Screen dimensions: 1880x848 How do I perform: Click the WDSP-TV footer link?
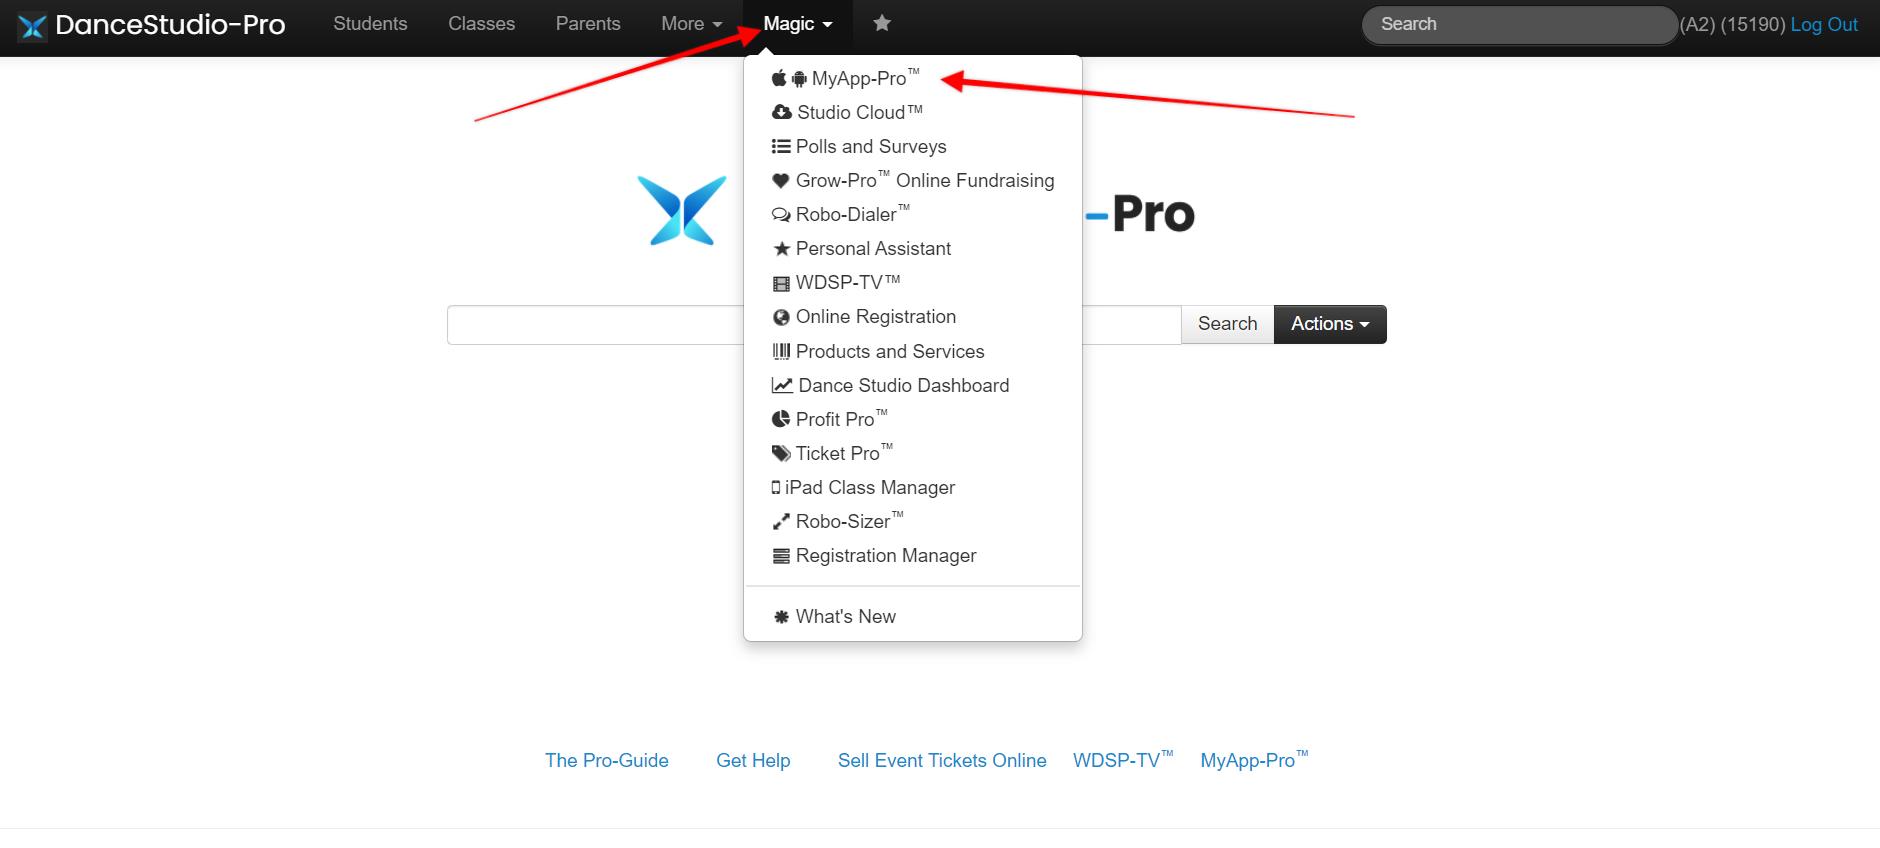[1123, 760]
